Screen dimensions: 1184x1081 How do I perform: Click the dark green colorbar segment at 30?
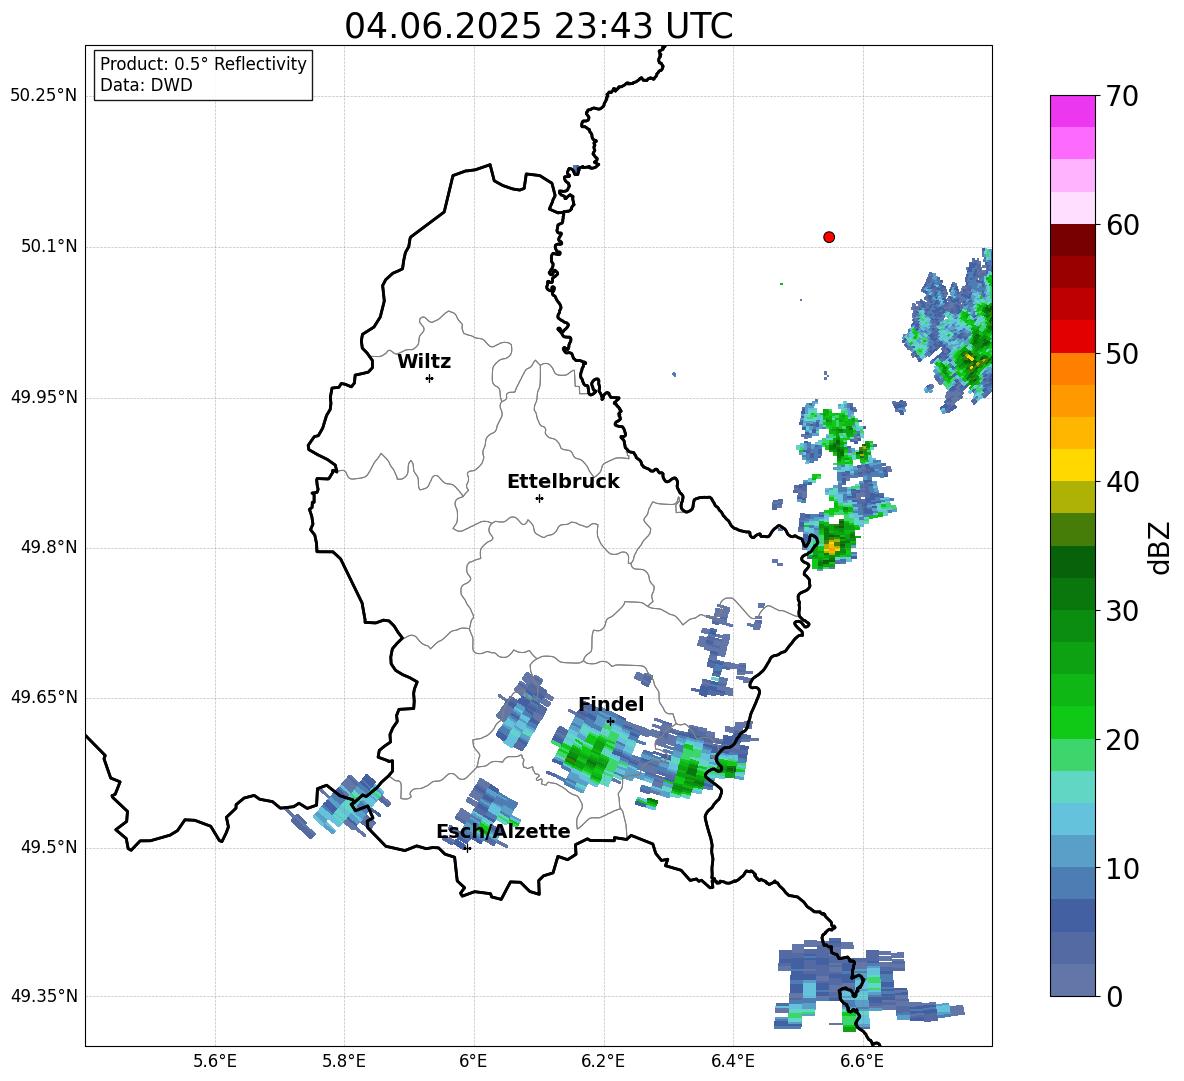[x=1072, y=594]
